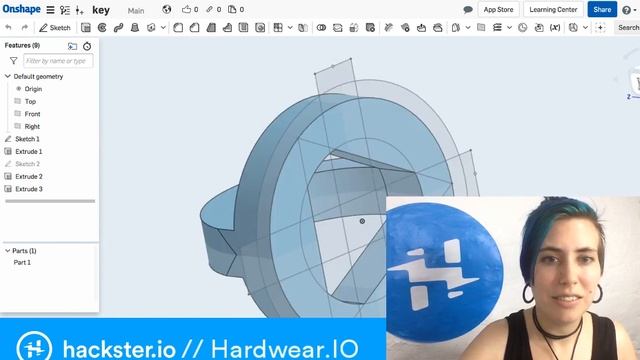Select the Rib tool icon

coord(227,28)
